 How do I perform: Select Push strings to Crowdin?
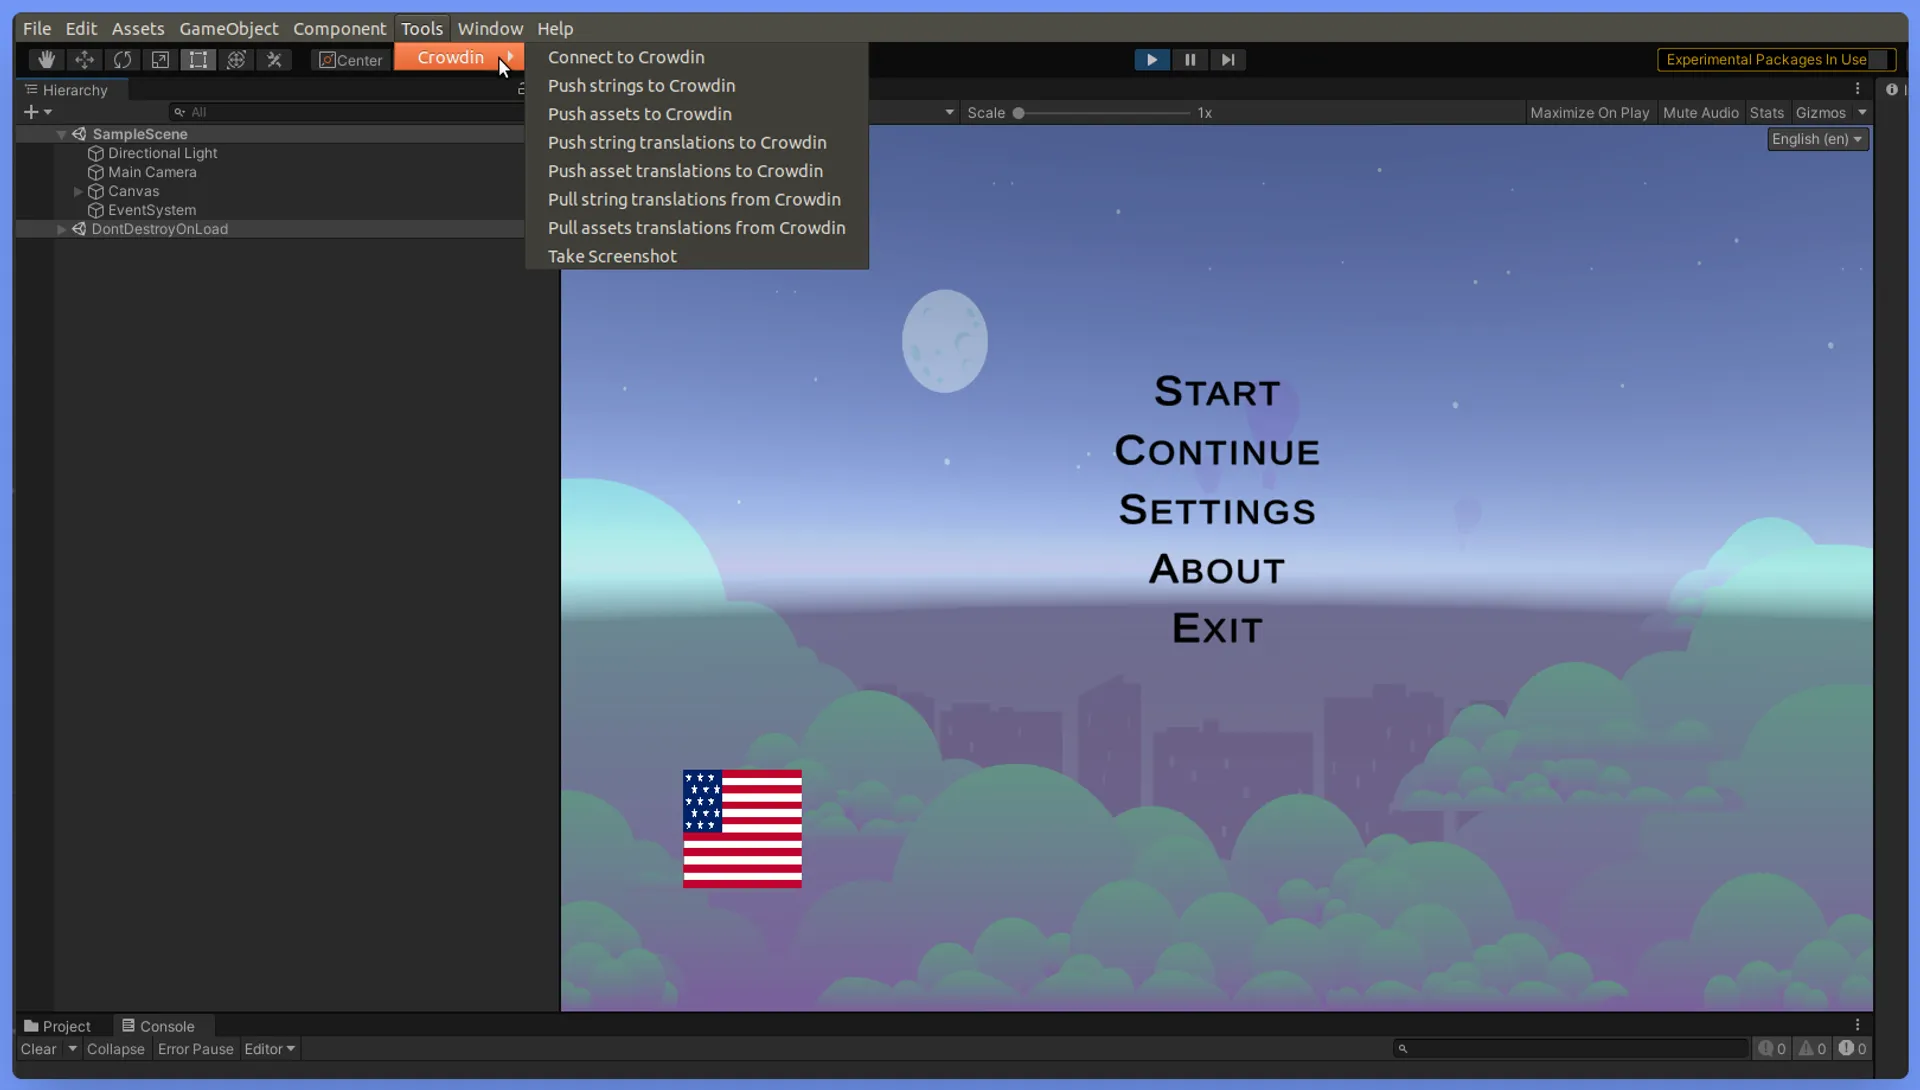(641, 84)
